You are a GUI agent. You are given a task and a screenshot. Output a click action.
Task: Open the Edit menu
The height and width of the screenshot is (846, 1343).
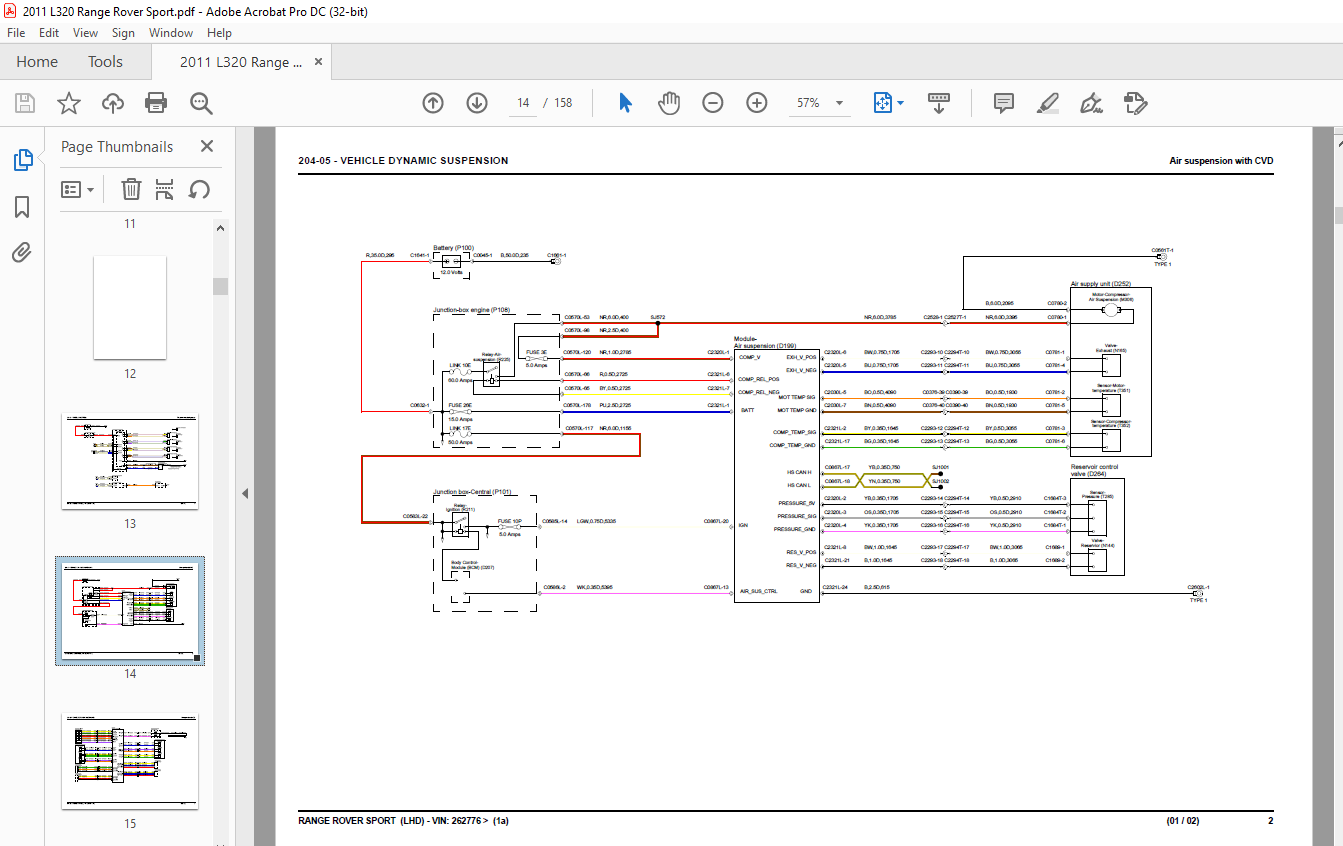(49, 33)
